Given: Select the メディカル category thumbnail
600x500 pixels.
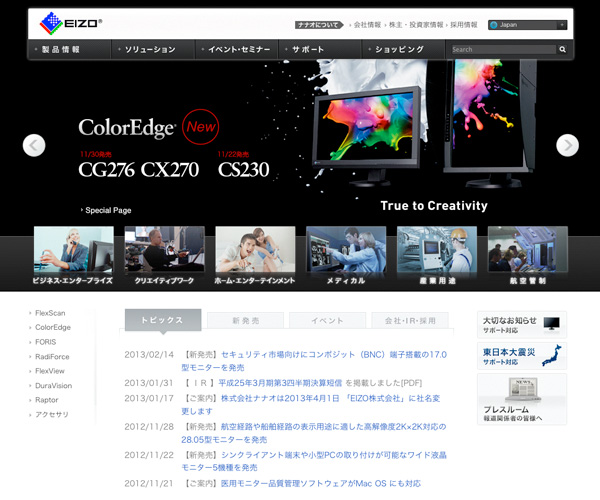Looking at the screenshot, I should tap(345, 258).
